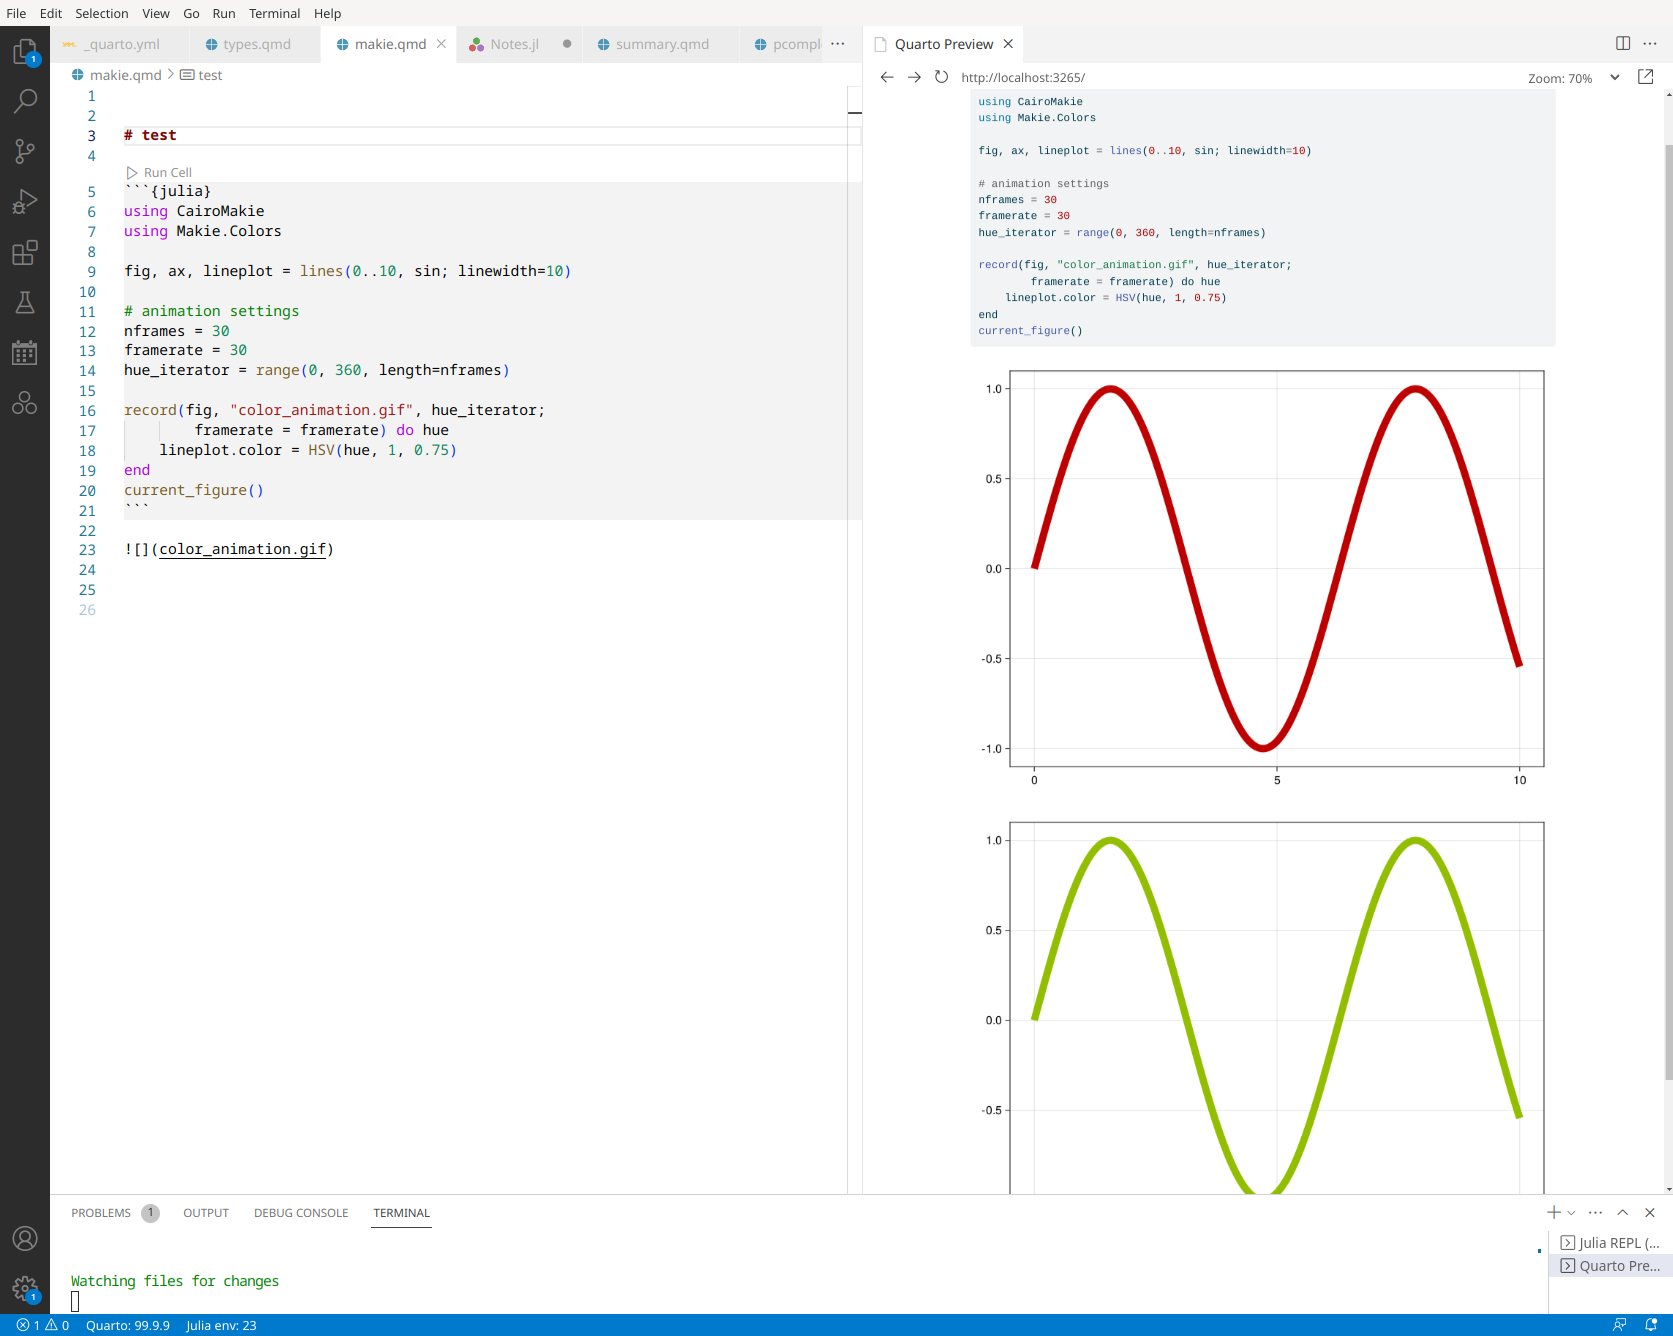Image resolution: width=1673 pixels, height=1336 pixels.
Task: Open the Manage gear icon
Action: pyautogui.click(x=25, y=1288)
